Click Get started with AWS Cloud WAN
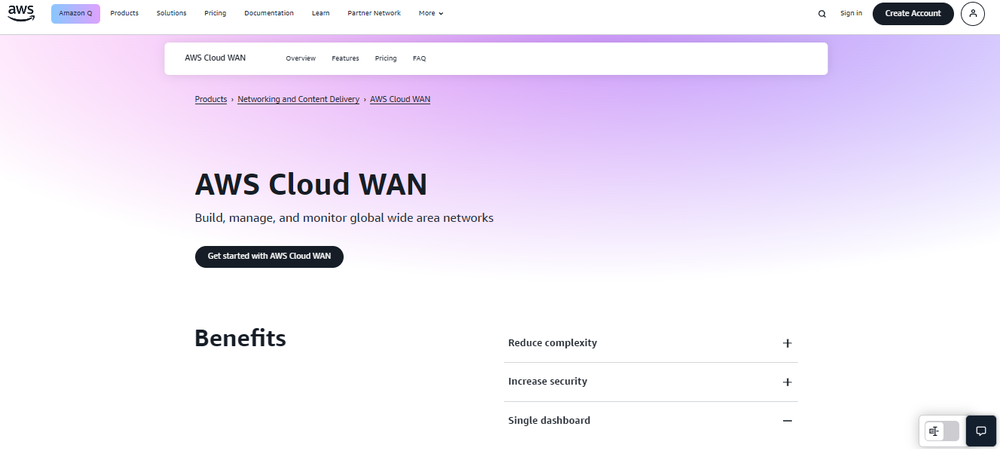The width and height of the screenshot is (1000, 449). point(269,256)
